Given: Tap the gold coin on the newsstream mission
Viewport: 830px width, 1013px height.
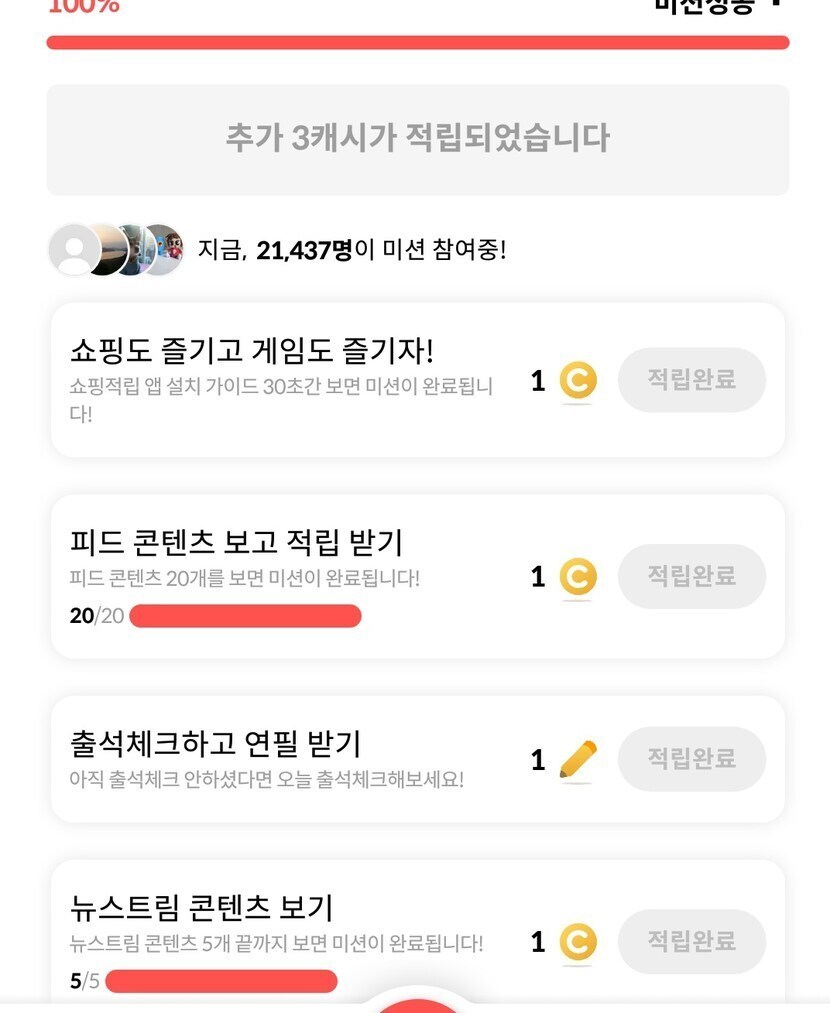Looking at the screenshot, I should tap(577, 942).
